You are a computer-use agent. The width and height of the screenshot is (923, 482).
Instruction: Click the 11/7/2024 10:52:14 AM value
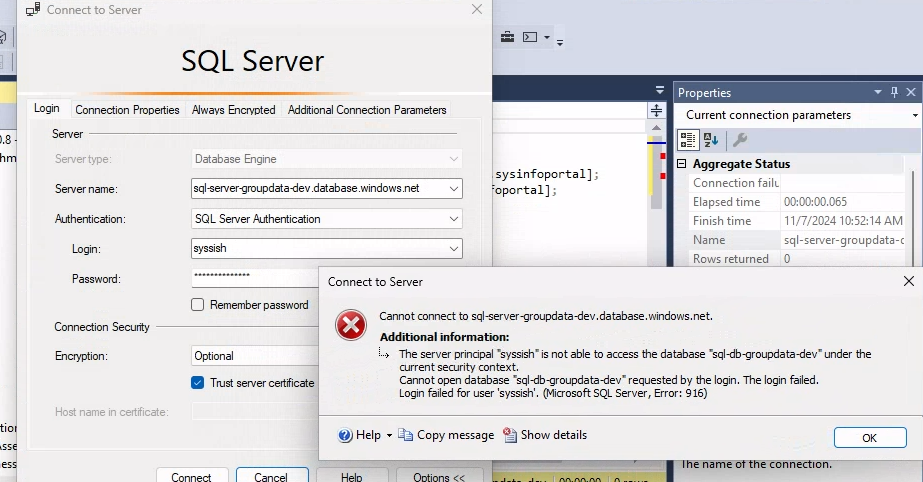tap(843, 221)
